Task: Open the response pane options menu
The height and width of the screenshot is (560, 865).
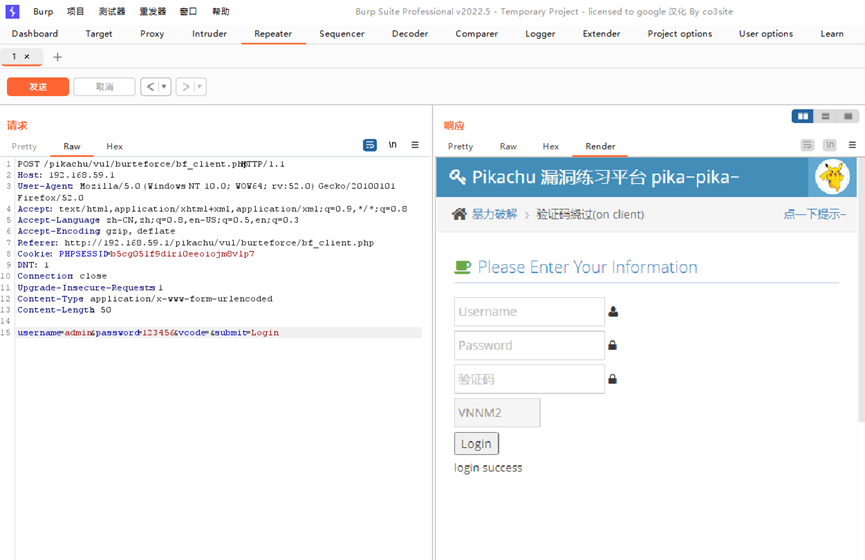Action: [x=852, y=145]
